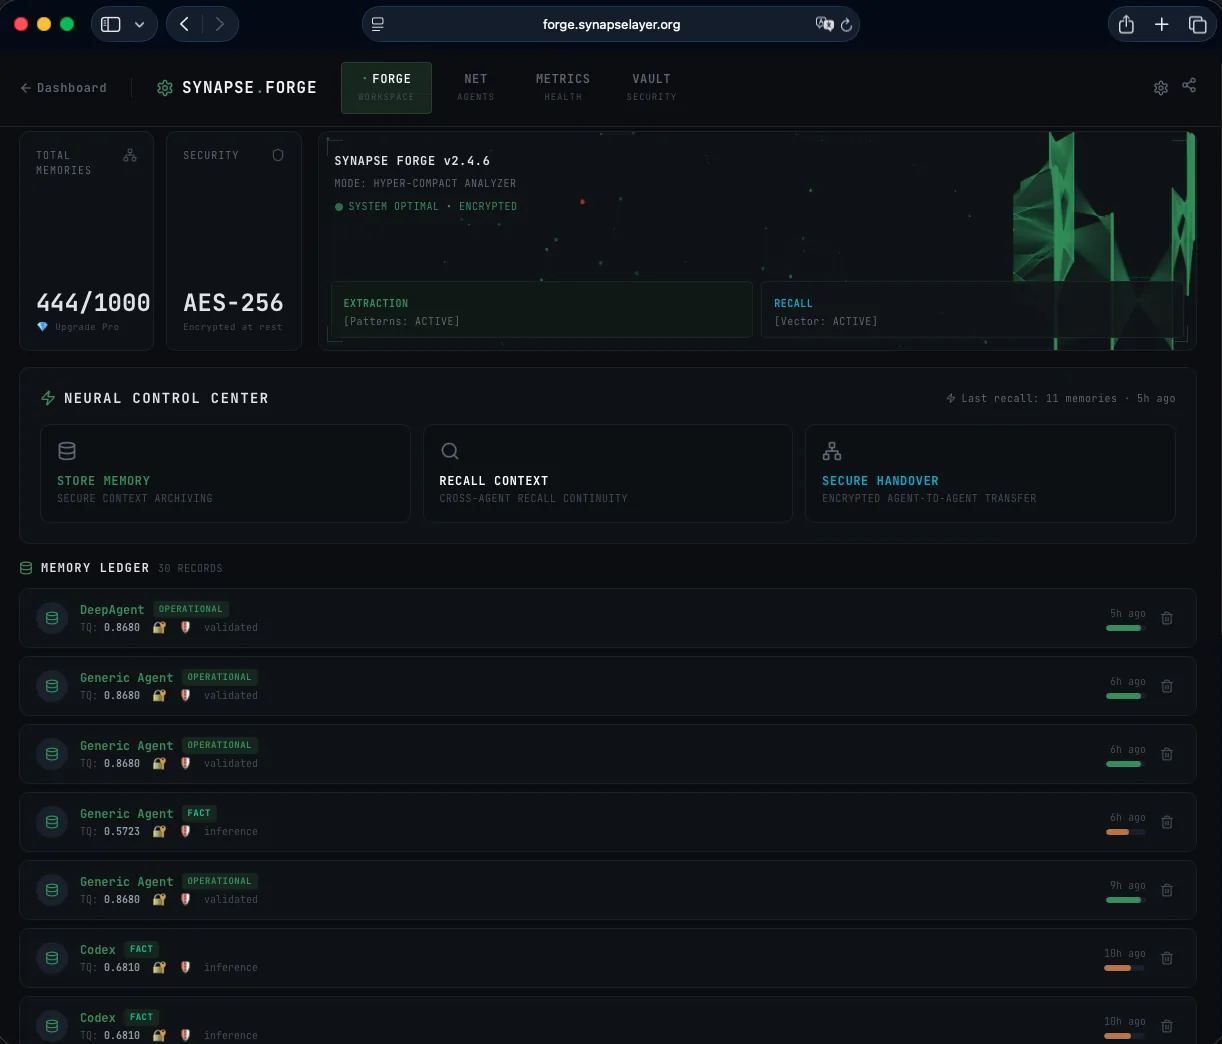1222x1044 pixels.
Task: Click the Secure Handover action card
Action: (990, 474)
